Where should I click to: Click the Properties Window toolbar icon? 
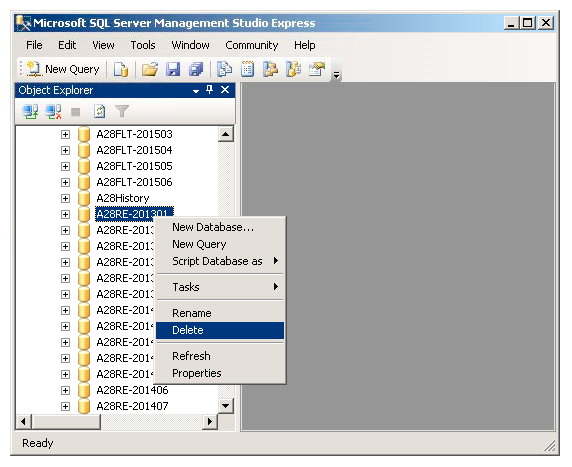[x=317, y=69]
